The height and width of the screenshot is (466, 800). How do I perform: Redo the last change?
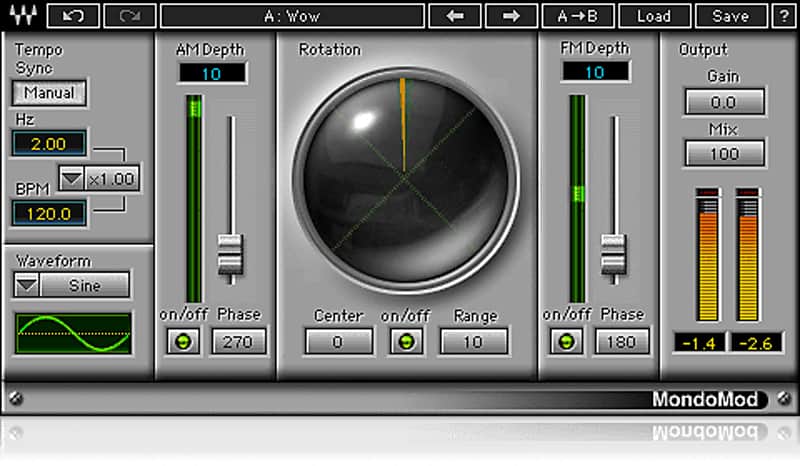pos(130,16)
